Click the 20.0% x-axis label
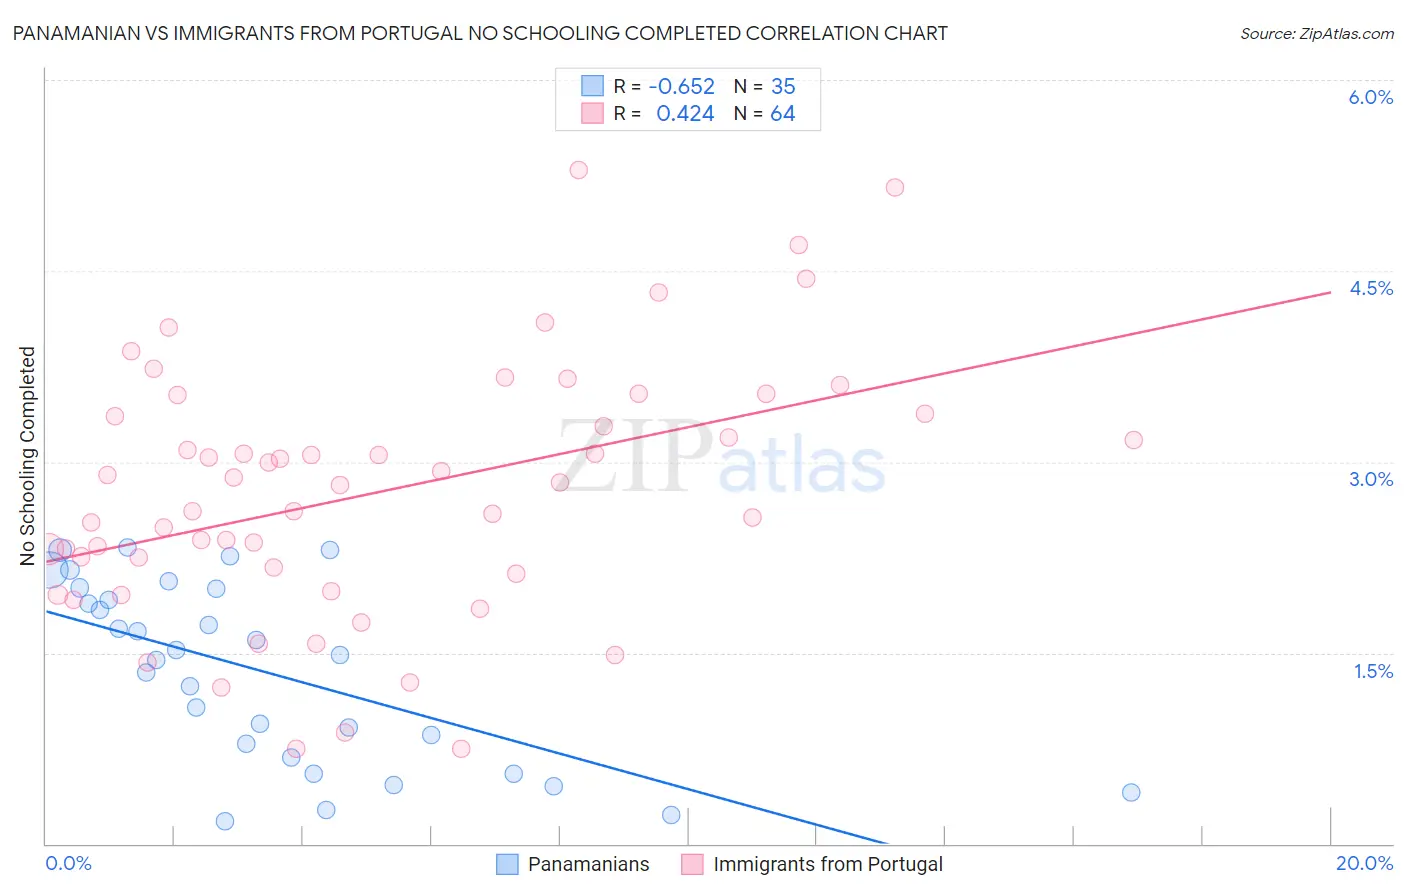Screen dimensions: 1406x892 tap(1364, 863)
